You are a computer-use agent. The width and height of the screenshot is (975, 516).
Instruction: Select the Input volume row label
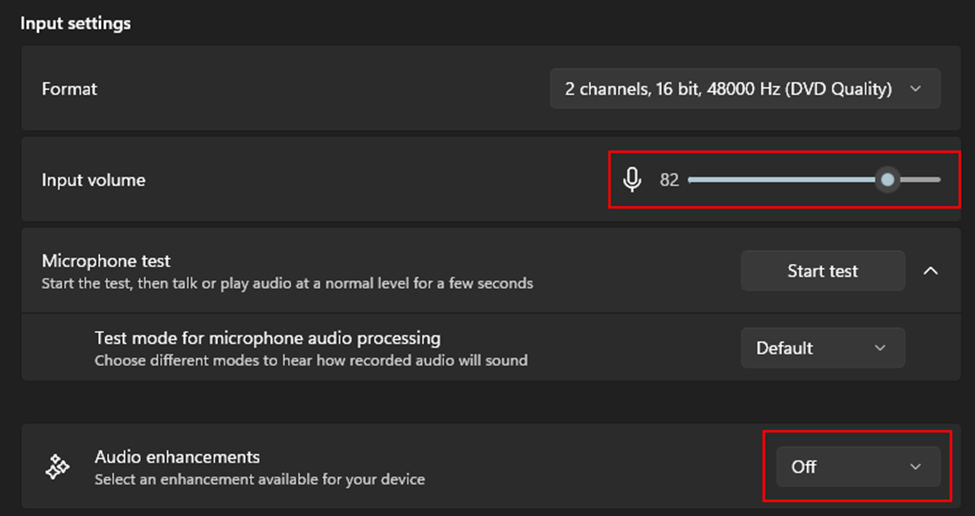(93, 180)
